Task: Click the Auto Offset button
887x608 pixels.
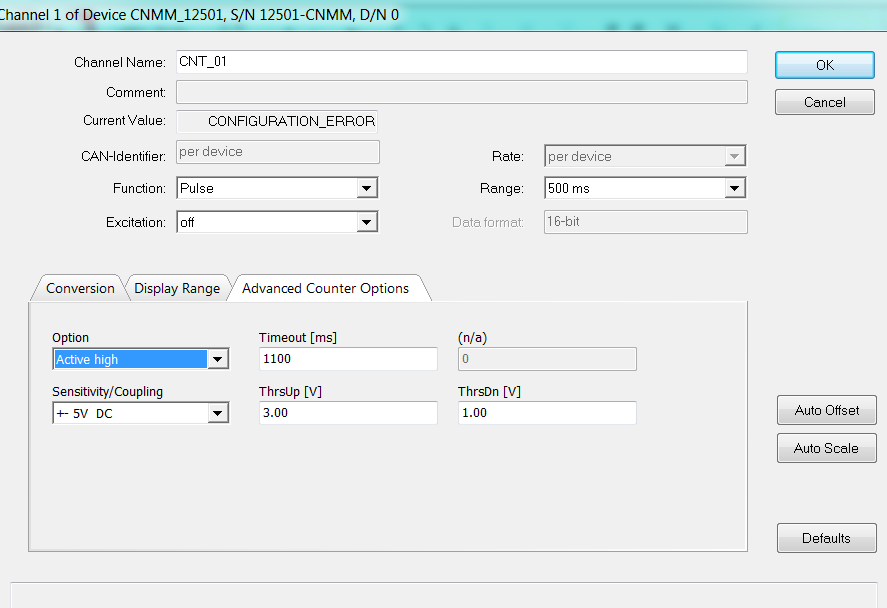Action: point(826,410)
